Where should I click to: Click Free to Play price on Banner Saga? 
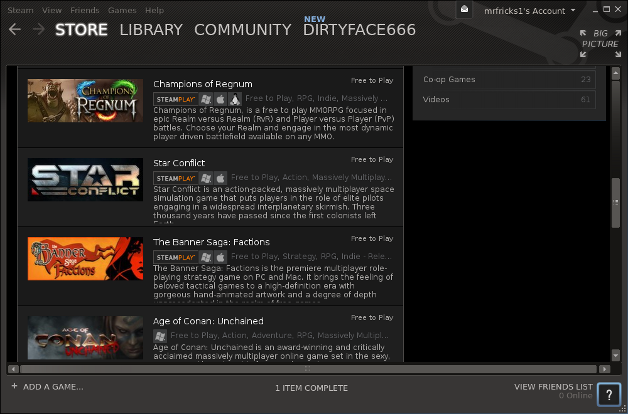[x=372, y=238]
